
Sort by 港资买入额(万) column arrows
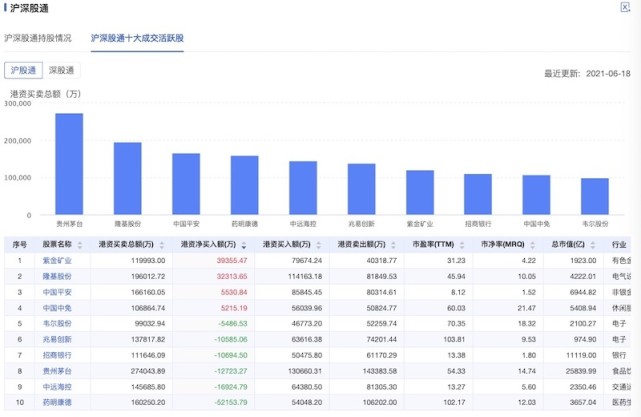click(318, 245)
